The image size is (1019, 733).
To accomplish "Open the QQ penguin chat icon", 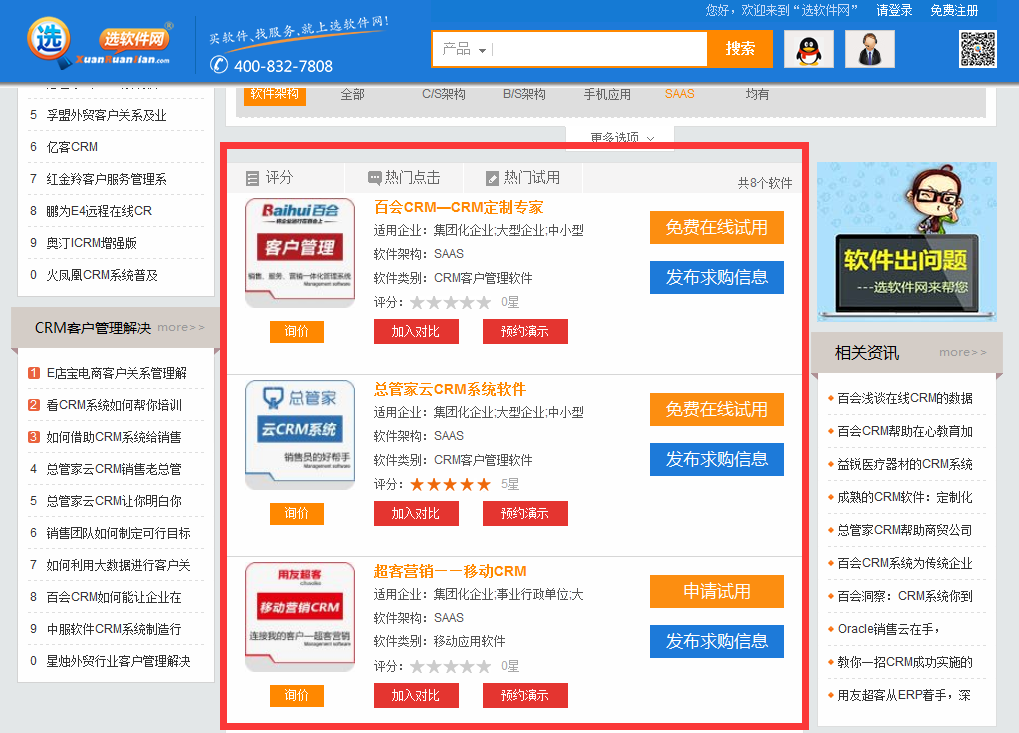I will (x=808, y=49).
